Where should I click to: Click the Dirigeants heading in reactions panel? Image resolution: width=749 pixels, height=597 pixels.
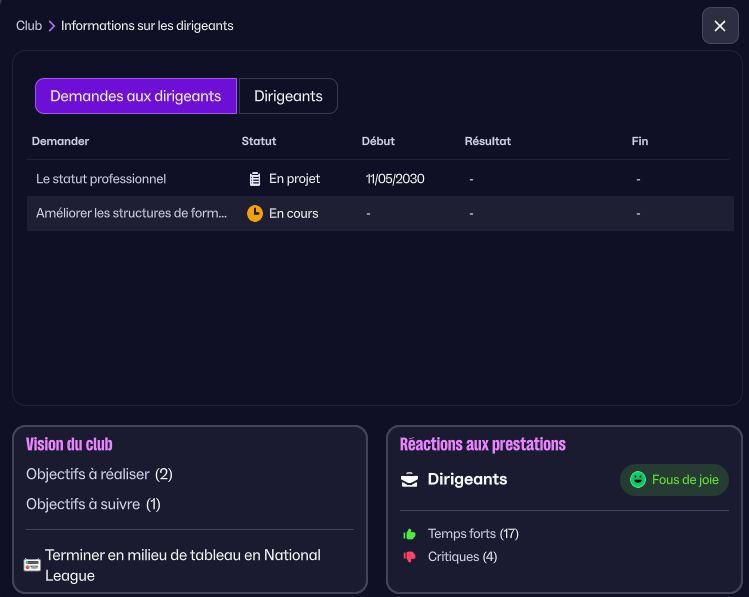point(467,480)
